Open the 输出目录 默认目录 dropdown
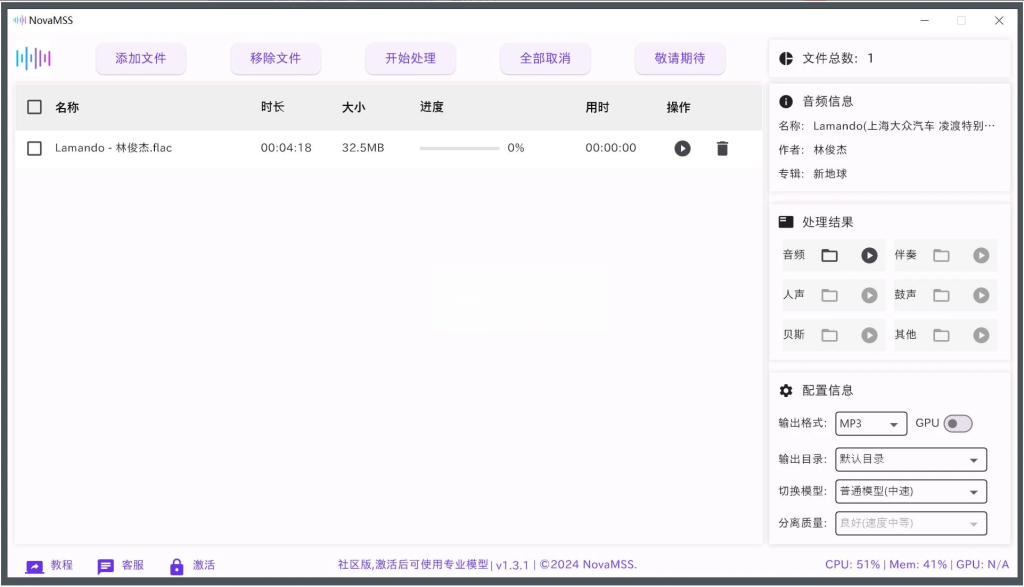This screenshot has width=1024, height=587. coord(911,459)
